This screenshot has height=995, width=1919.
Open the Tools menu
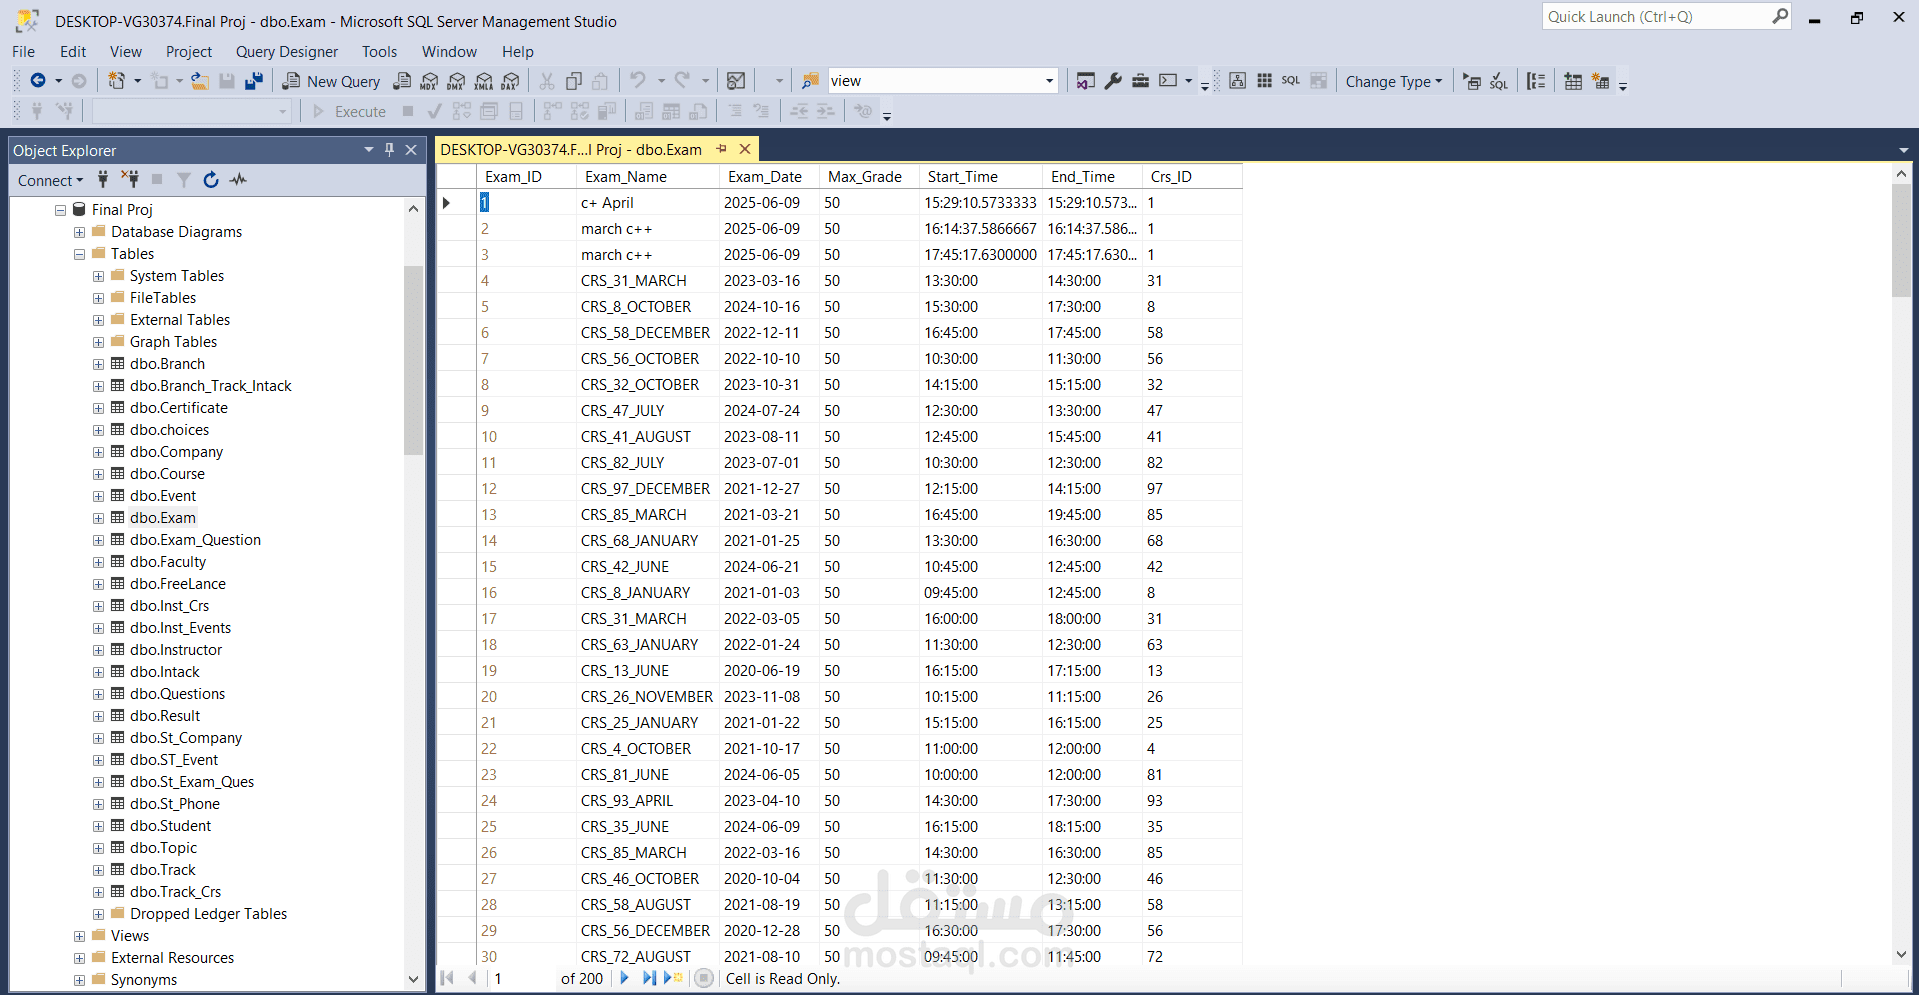point(379,52)
